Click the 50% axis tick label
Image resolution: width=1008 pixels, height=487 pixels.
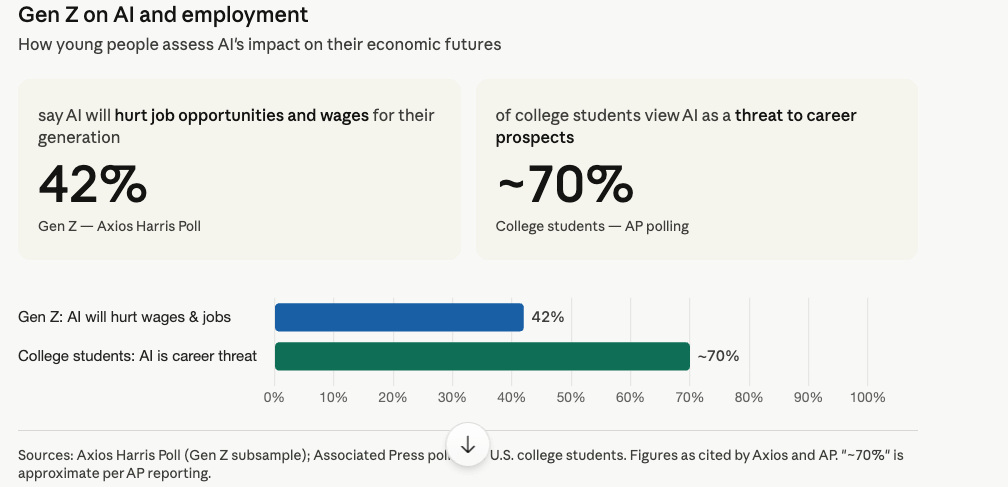pyautogui.click(x=571, y=398)
